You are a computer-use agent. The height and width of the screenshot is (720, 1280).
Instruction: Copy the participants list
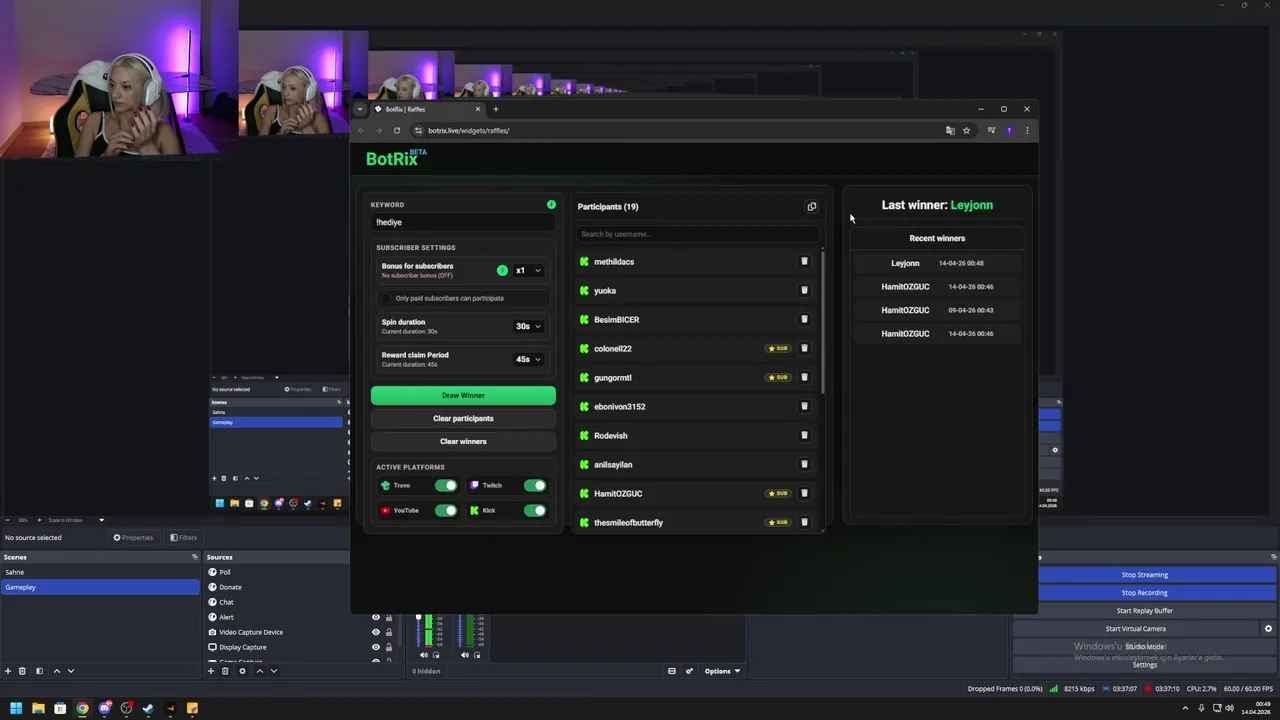[x=812, y=207]
